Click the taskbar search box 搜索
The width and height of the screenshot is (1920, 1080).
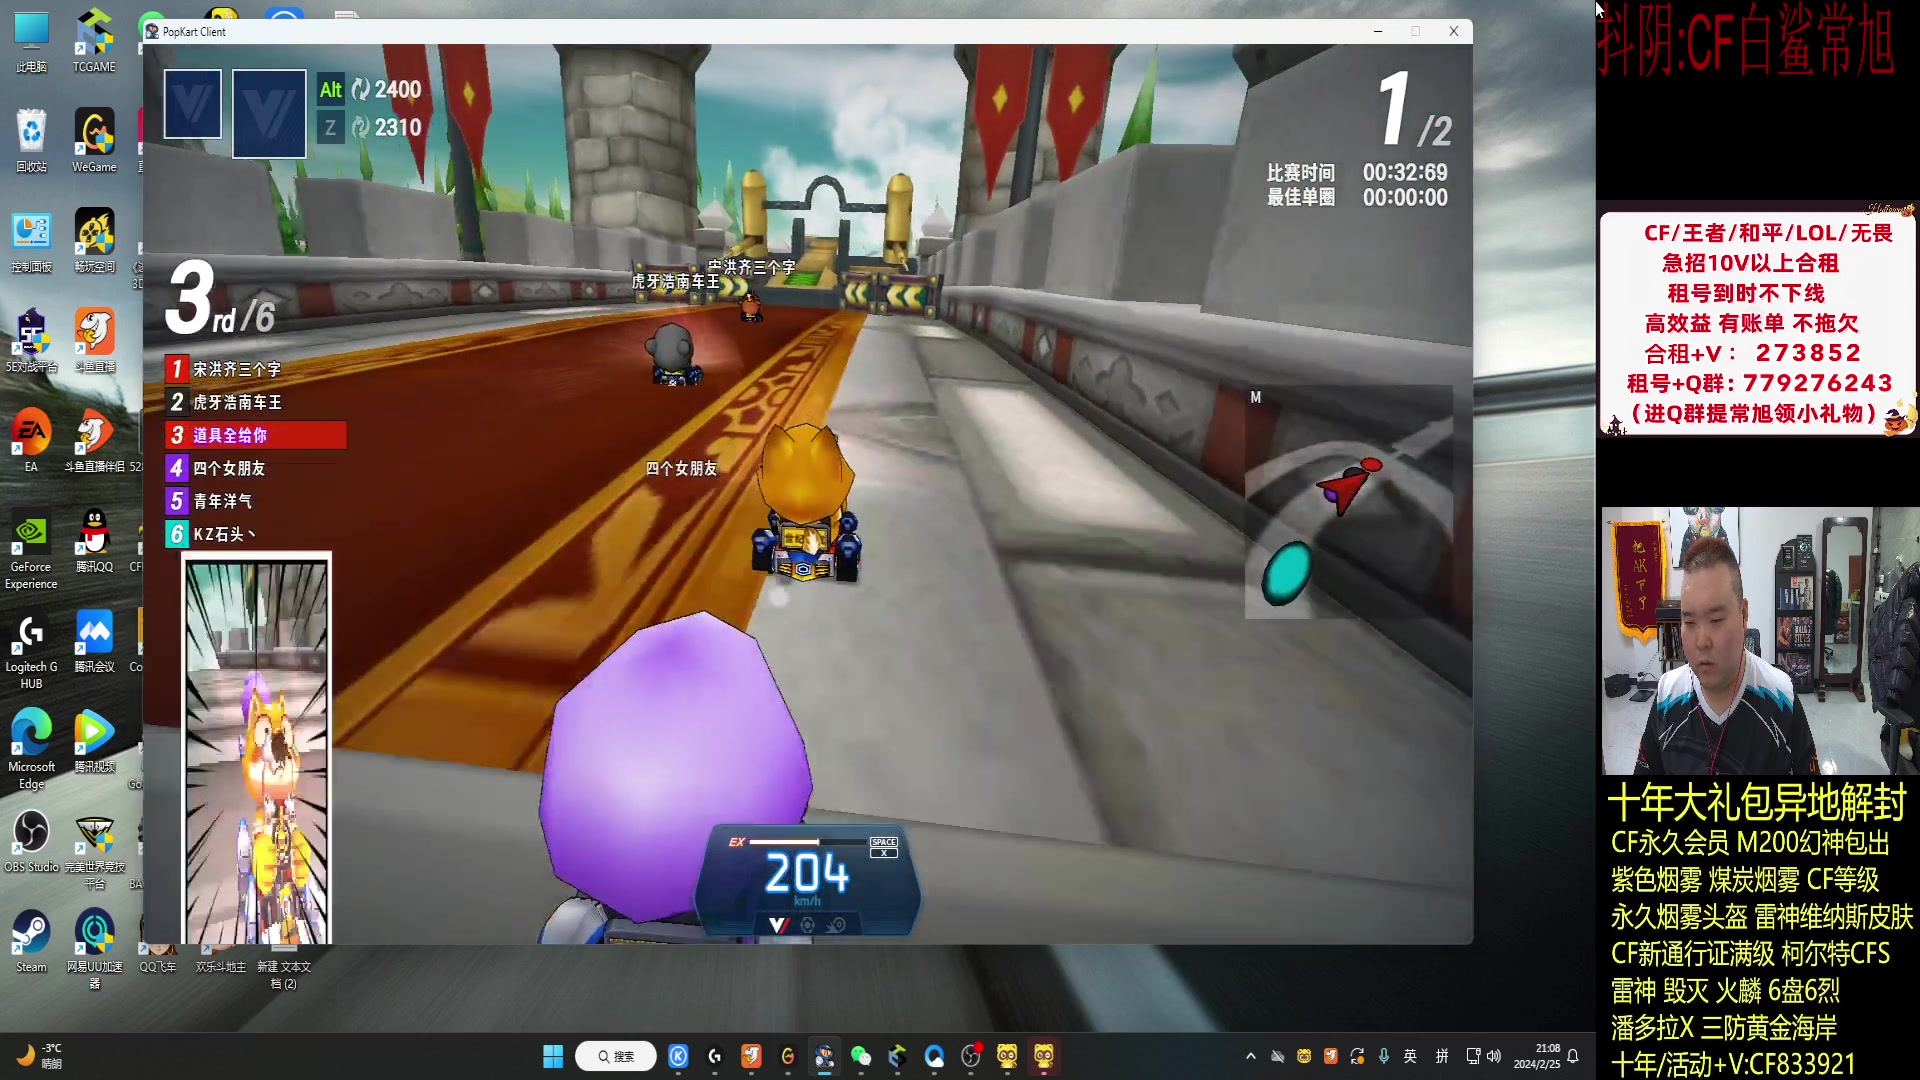616,1056
